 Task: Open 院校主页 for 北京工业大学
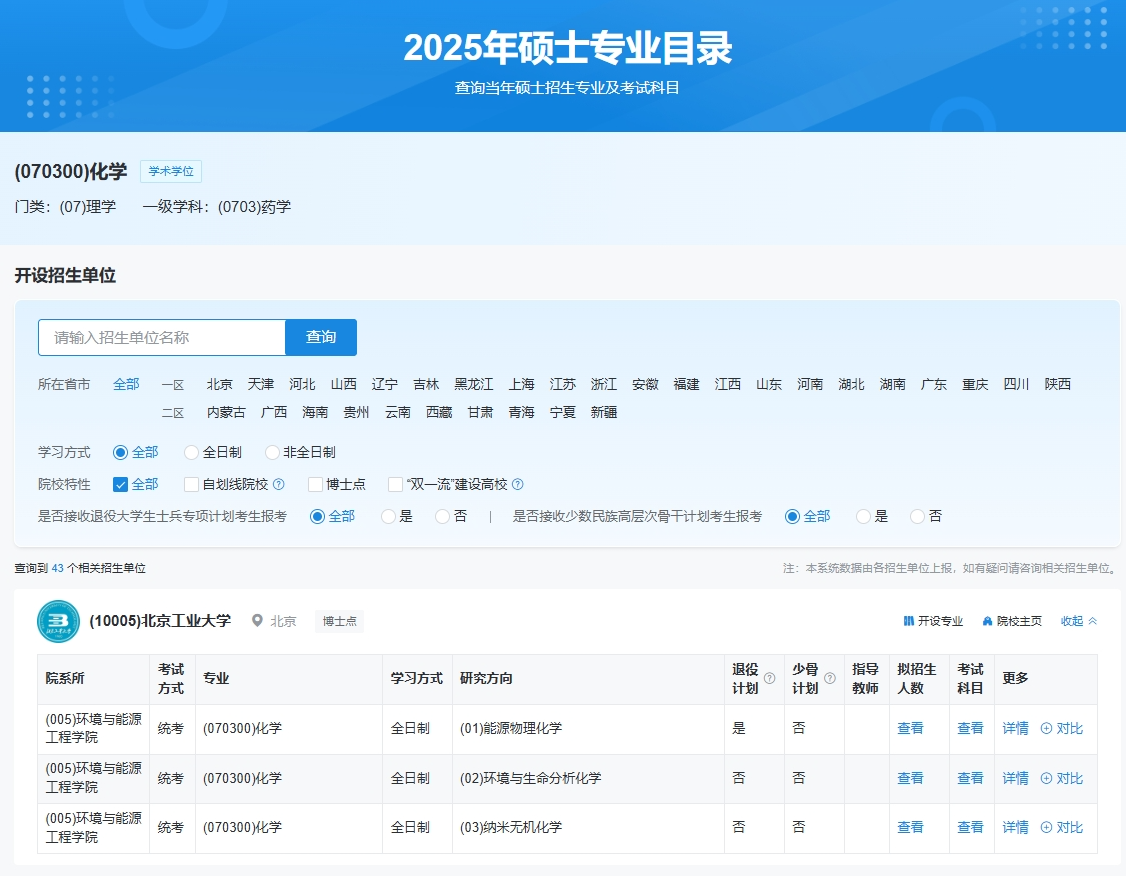[1012, 621]
